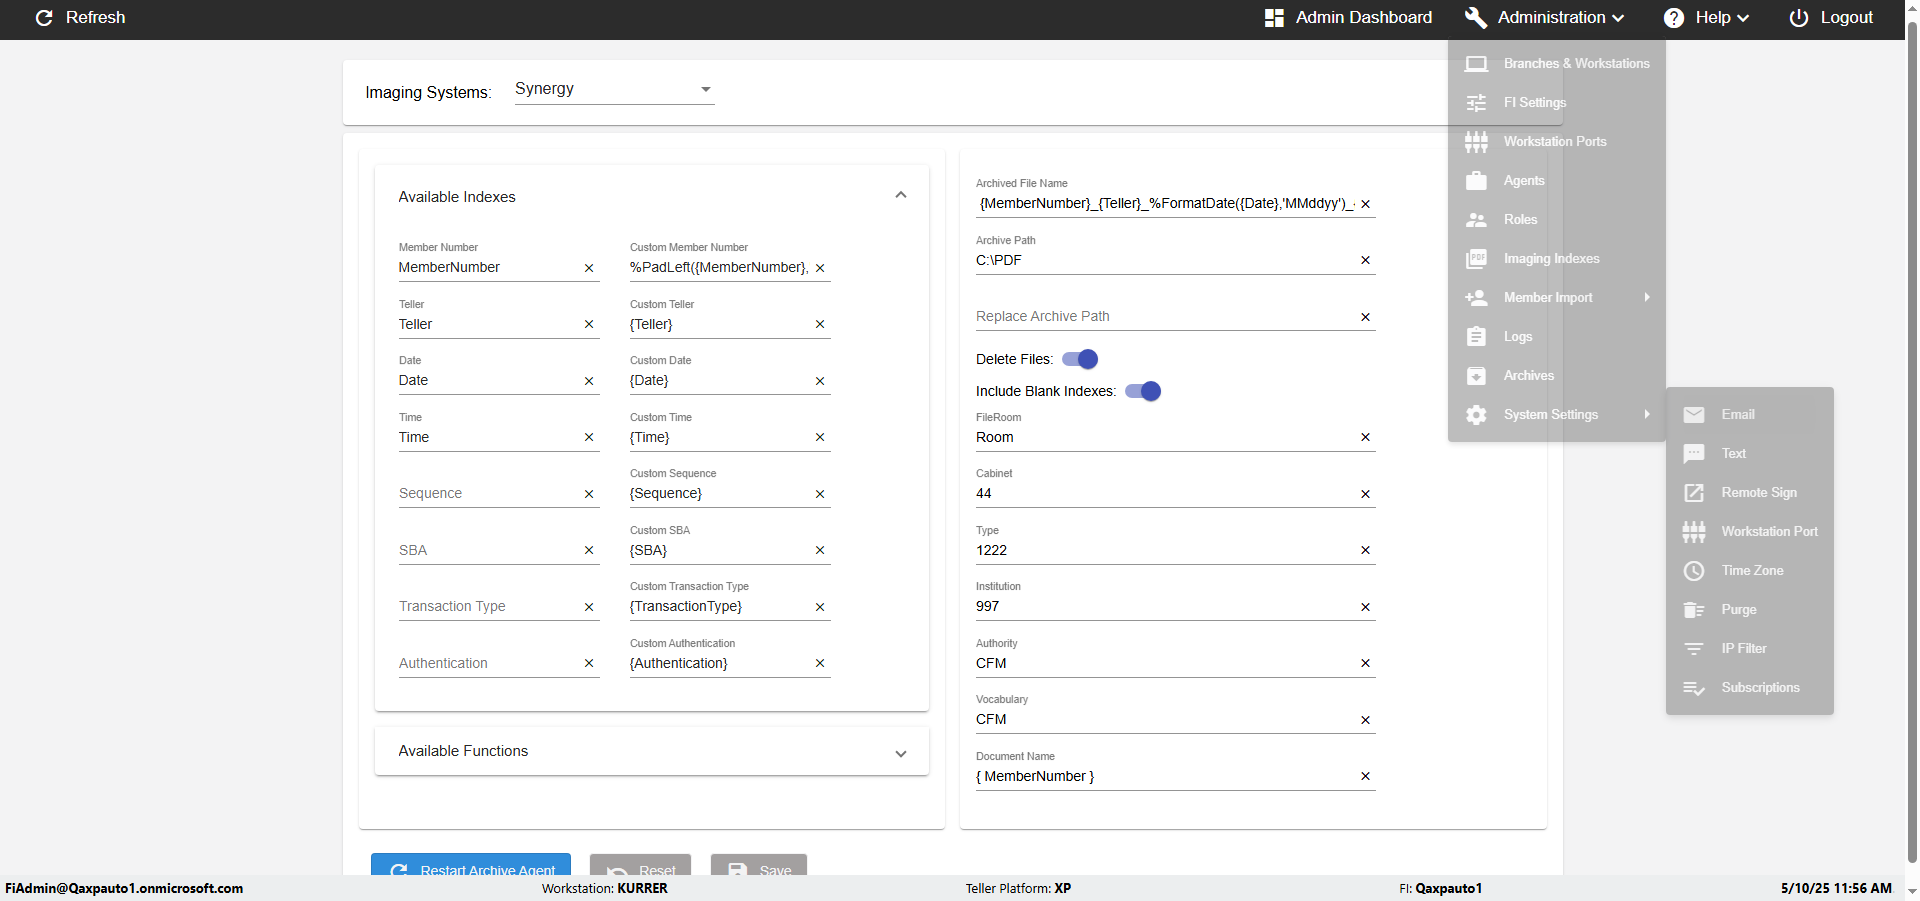Viewport: 1920px width, 901px height.
Task: Click the Save button
Action: click(x=759, y=868)
